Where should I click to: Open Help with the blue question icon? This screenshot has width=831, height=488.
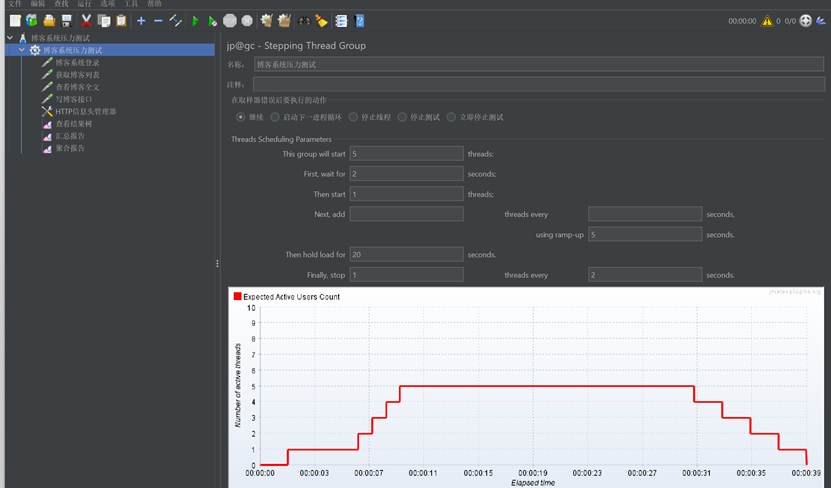359,21
